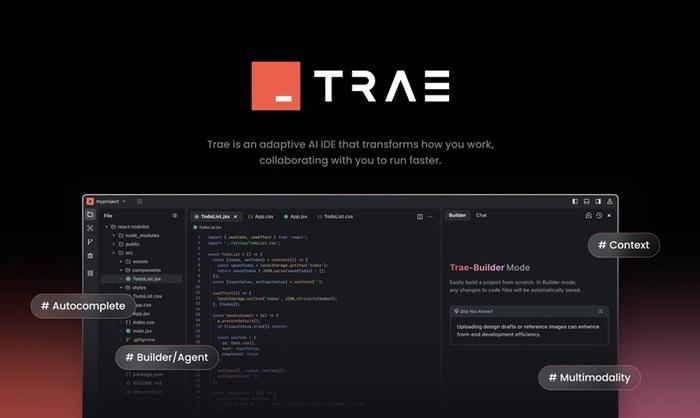Toggle the right side panel layout button
Viewport: 700px width, 418px height.
599,201
